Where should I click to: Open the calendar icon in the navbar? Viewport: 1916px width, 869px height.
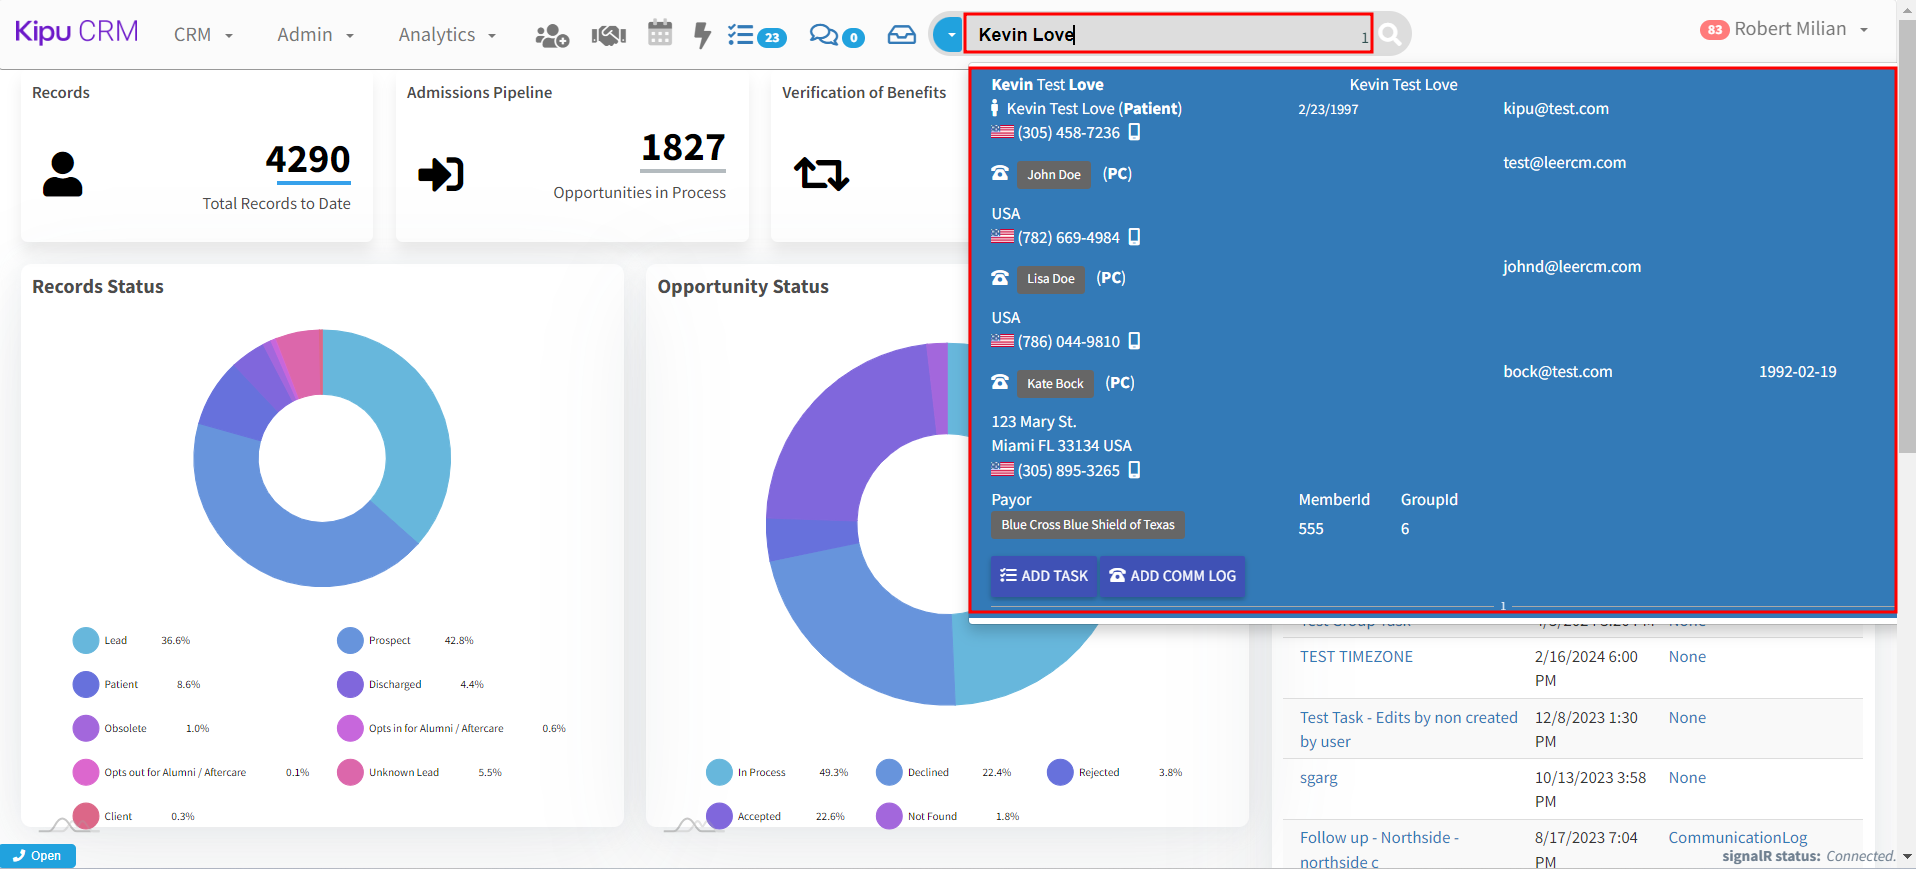pos(660,34)
